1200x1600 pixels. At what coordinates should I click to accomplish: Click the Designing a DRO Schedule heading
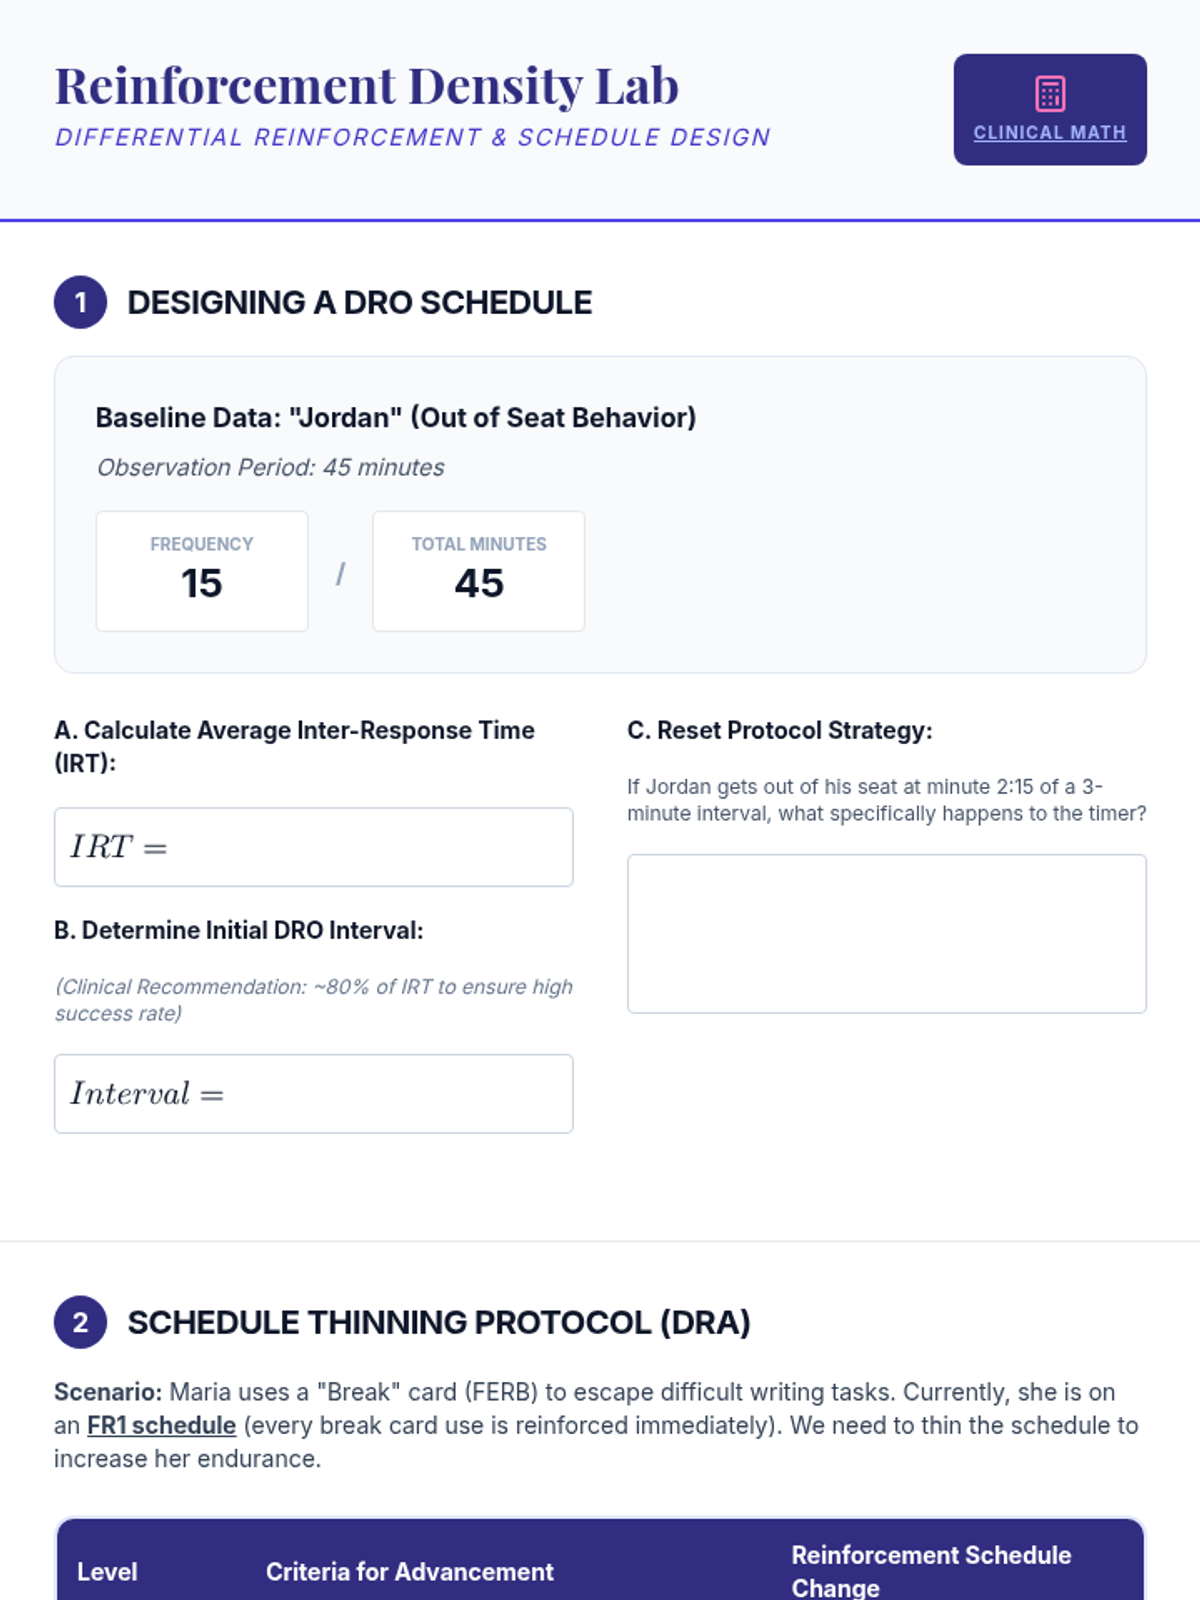pyautogui.click(x=360, y=302)
